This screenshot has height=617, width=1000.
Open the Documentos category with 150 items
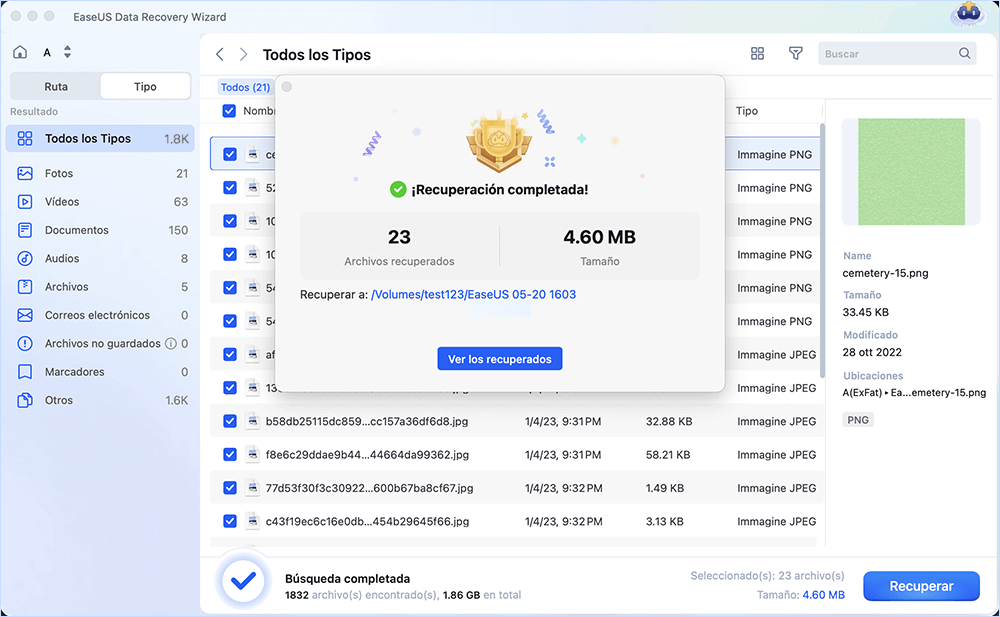point(100,230)
